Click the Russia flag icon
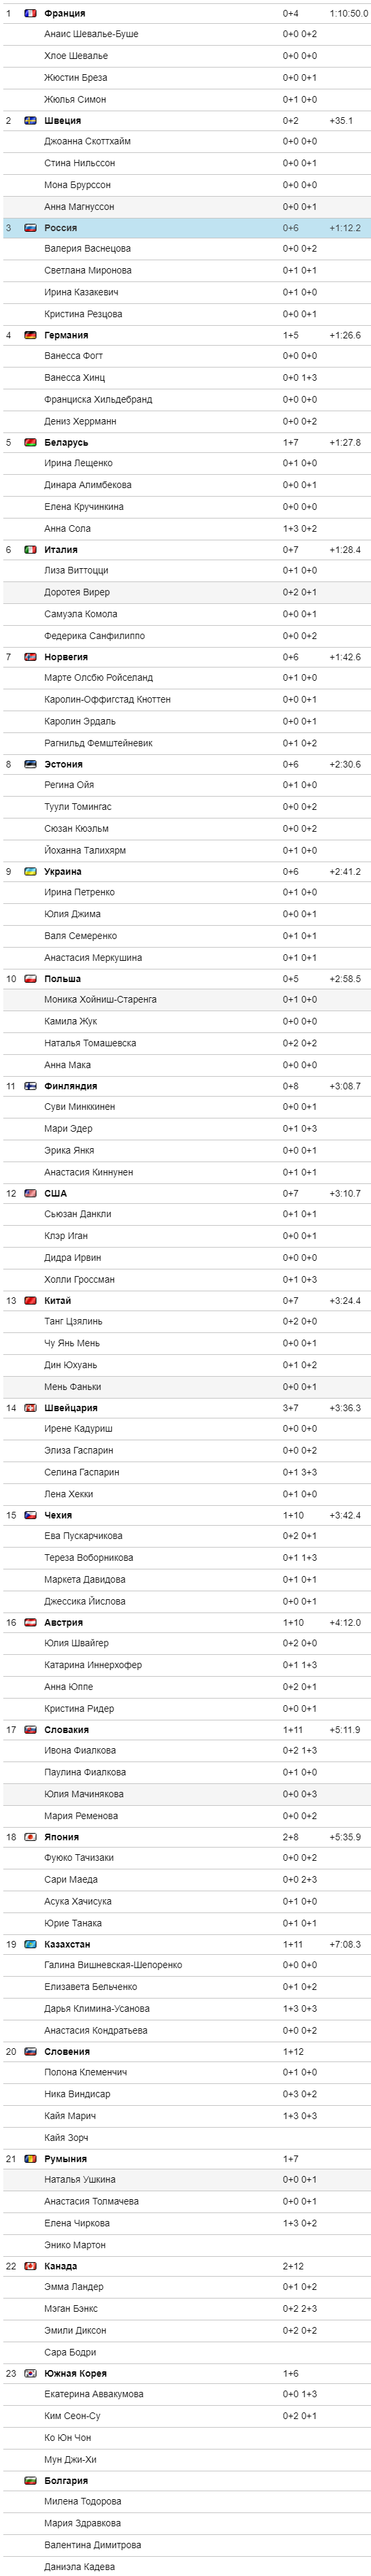 (30, 228)
